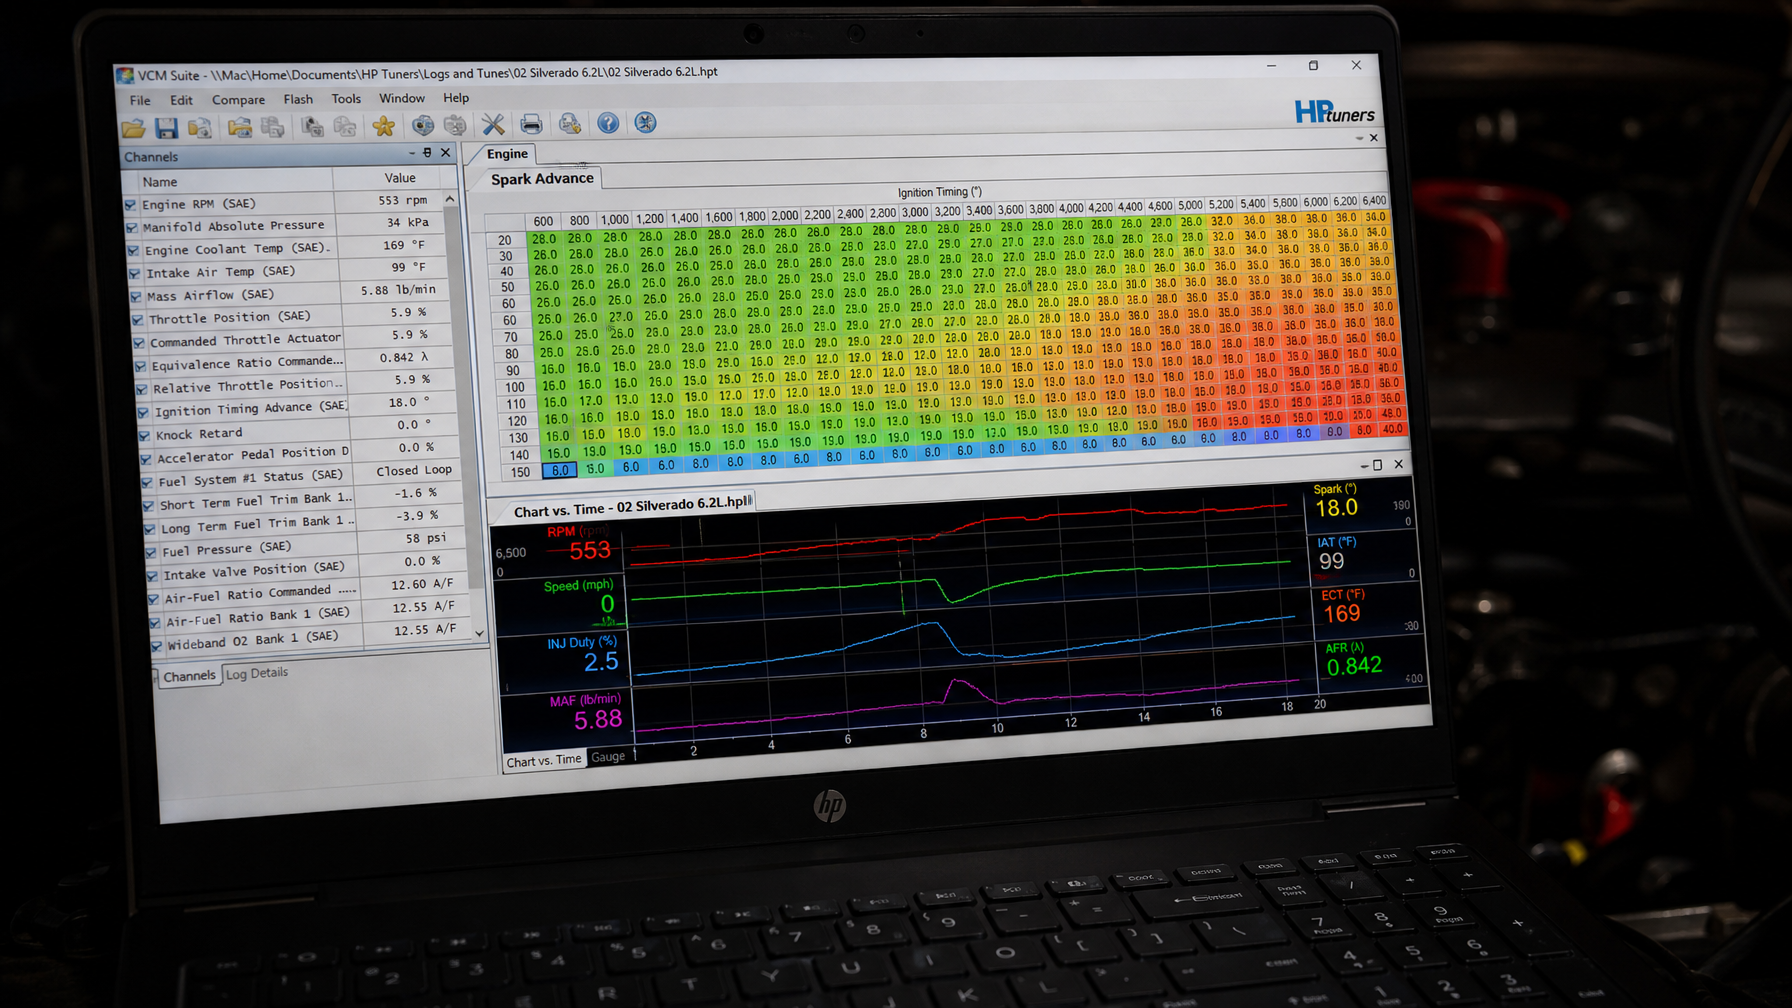Click the Name column header
This screenshot has height=1008, width=1792.
coord(229,181)
